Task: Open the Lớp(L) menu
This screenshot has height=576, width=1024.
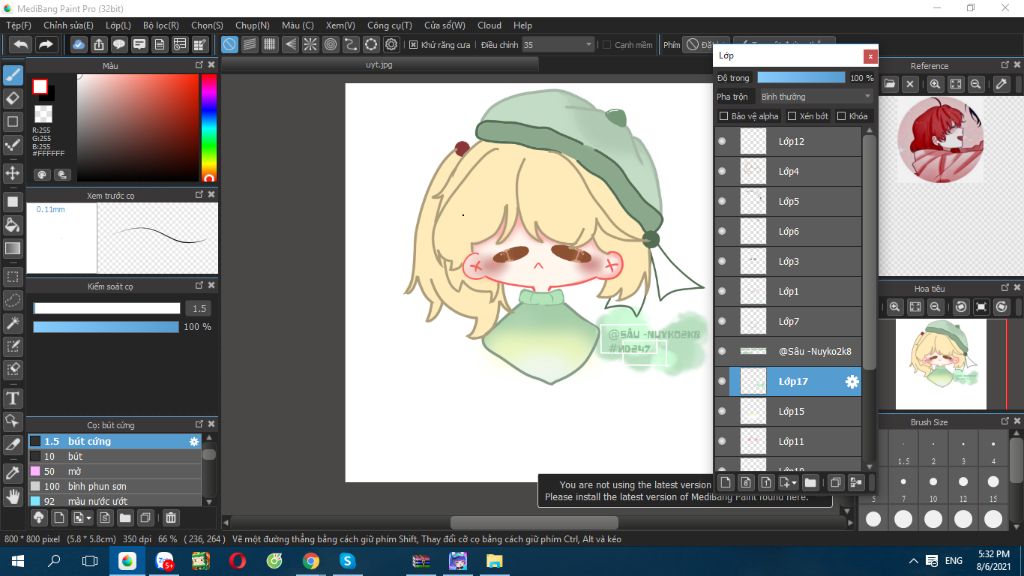Action: click(x=118, y=25)
